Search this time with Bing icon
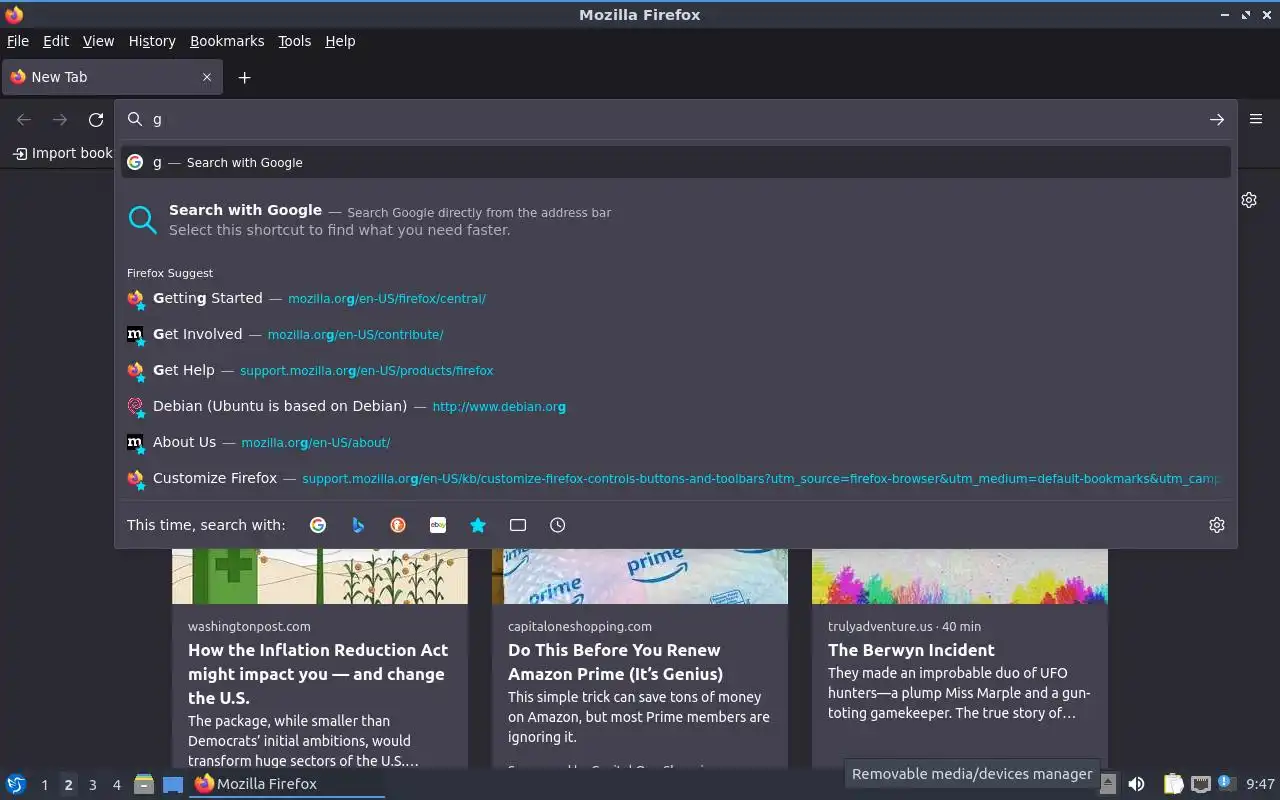The height and width of the screenshot is (800, 1280). (358, 525)
